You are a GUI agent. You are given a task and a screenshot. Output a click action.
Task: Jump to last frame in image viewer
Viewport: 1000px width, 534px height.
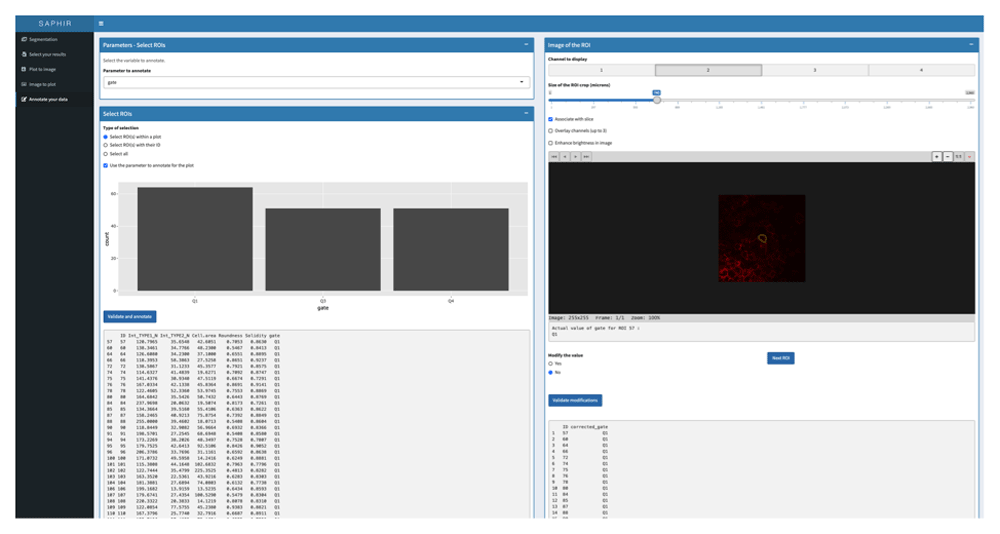pos(587,157)
